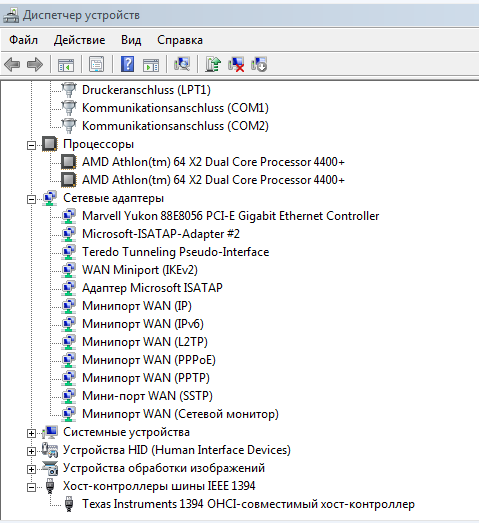This screenshot has height=523, width=479.
Task: Open the Действие menu
Action: pyautogui.click(x=79, y=40)
